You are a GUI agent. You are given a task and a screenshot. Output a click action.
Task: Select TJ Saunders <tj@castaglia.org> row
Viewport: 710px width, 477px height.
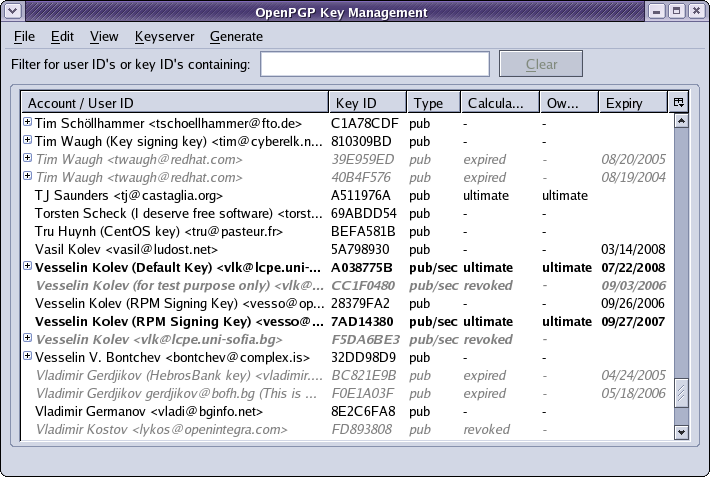[x=347, y=195]
